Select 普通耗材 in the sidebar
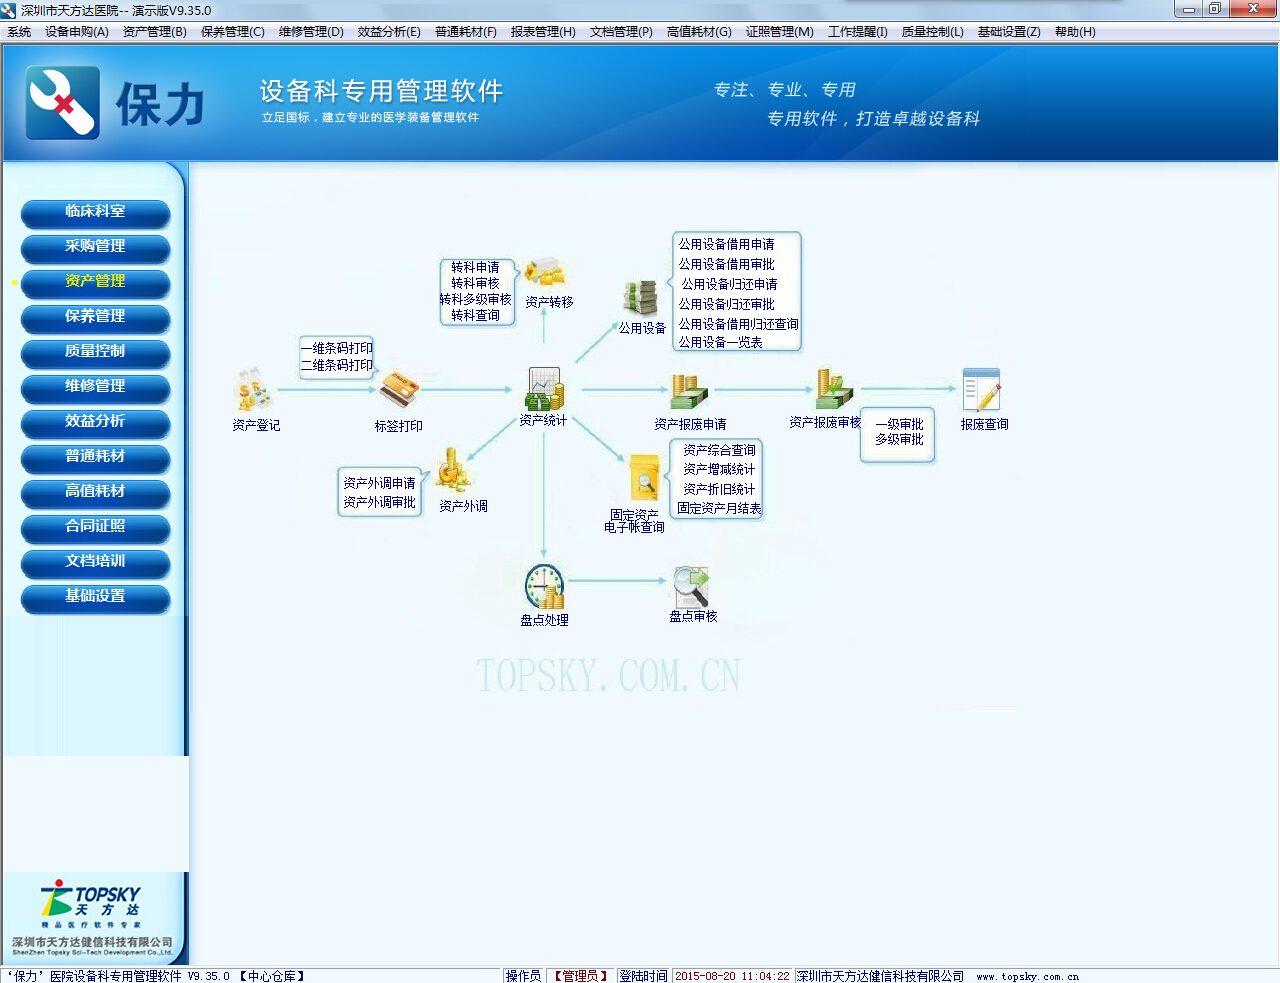Screen dimensions: 1280x983 point(95,458)
